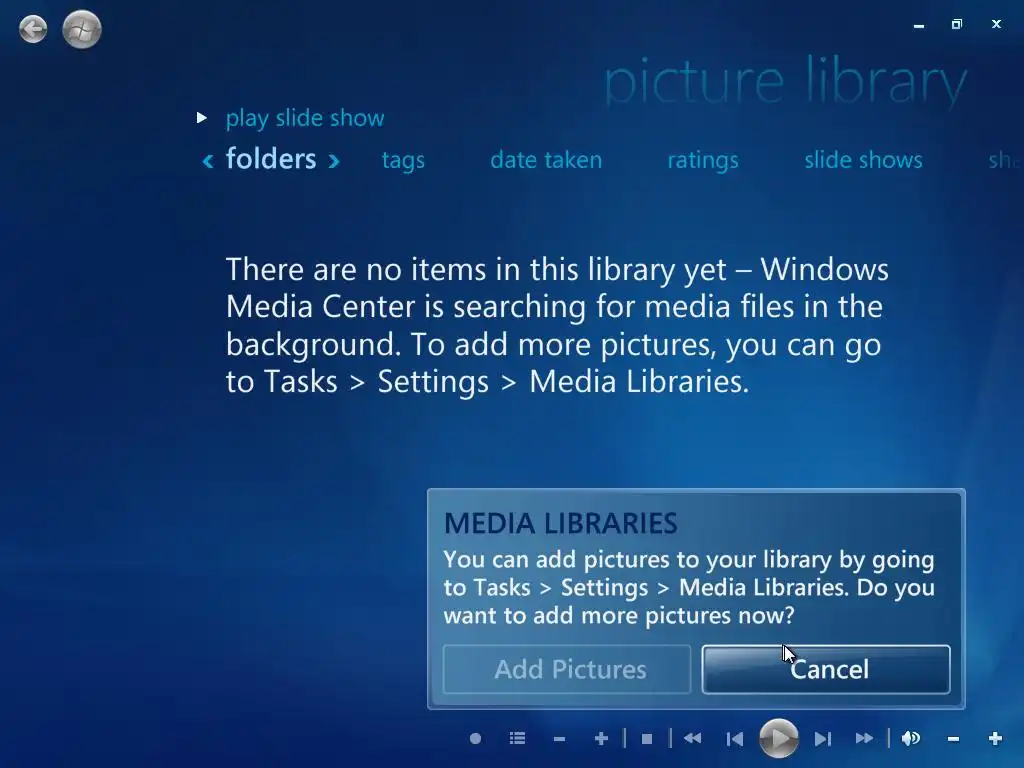This screenshot has height=768, width=1024.
Task: Close the Media Center window
Action: [996, 24]
